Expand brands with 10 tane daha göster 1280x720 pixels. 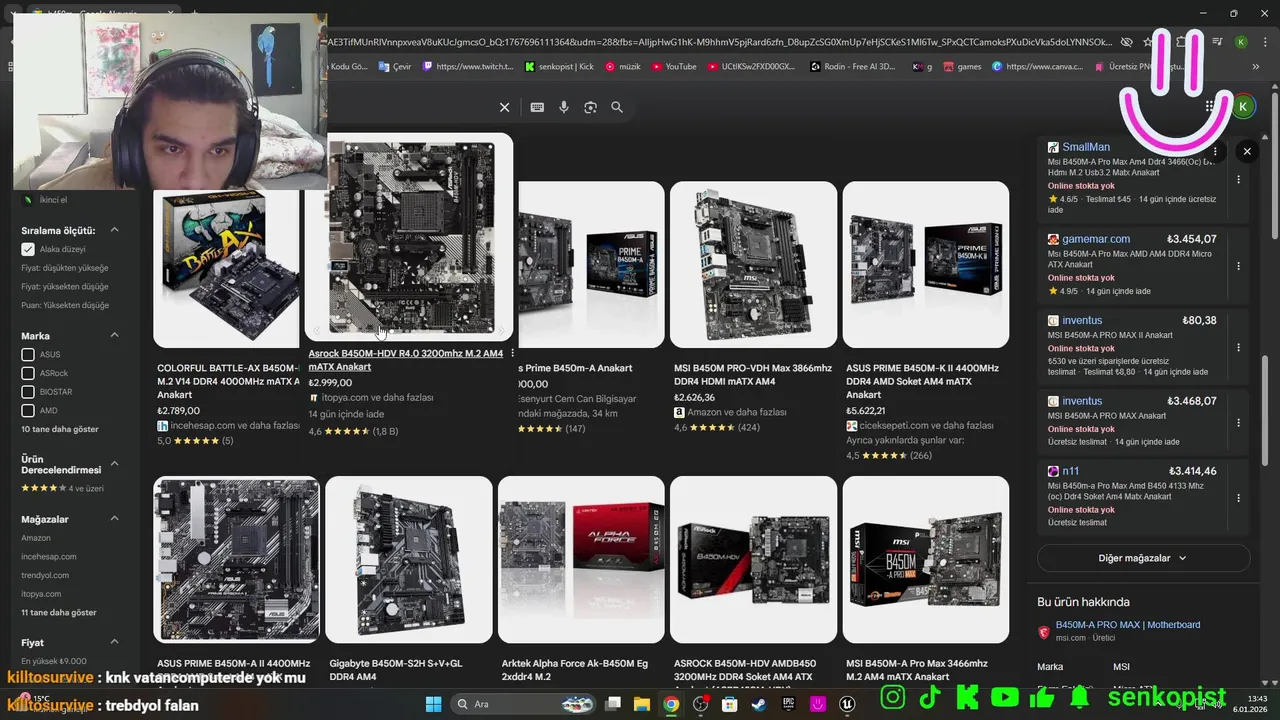[x=60, y=429]
